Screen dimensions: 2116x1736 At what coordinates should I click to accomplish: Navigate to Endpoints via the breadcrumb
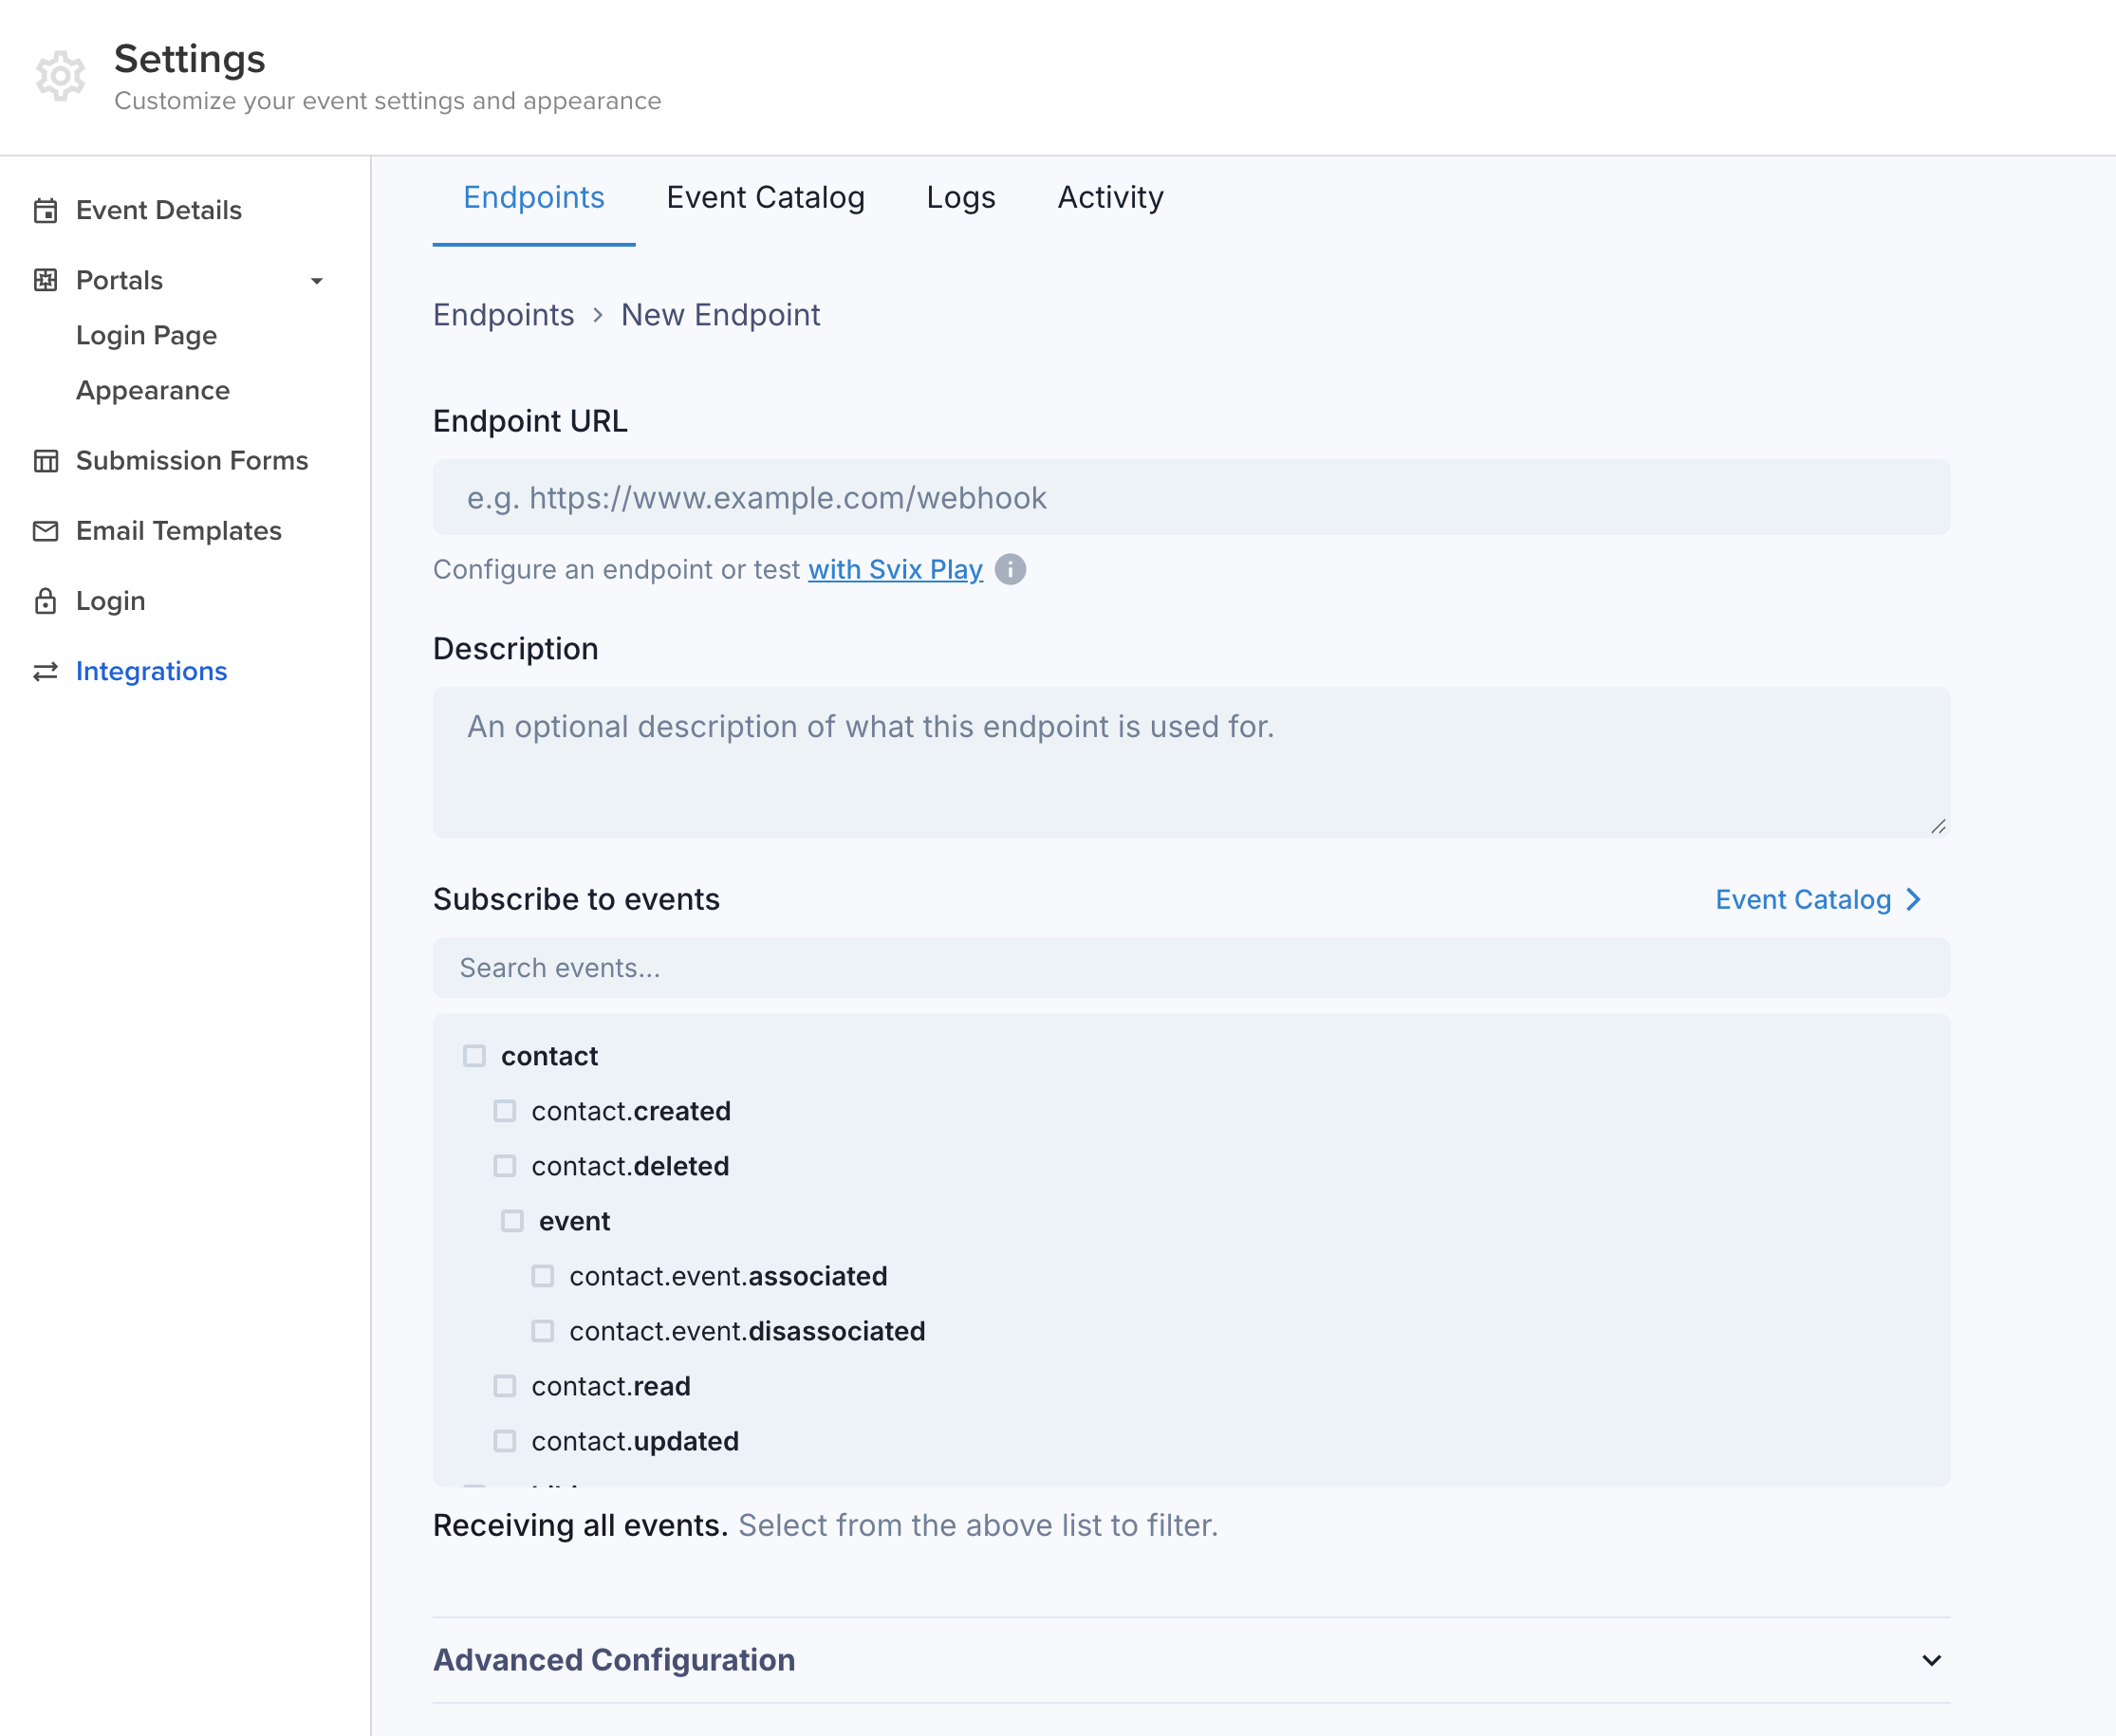(x=503, y=314)
